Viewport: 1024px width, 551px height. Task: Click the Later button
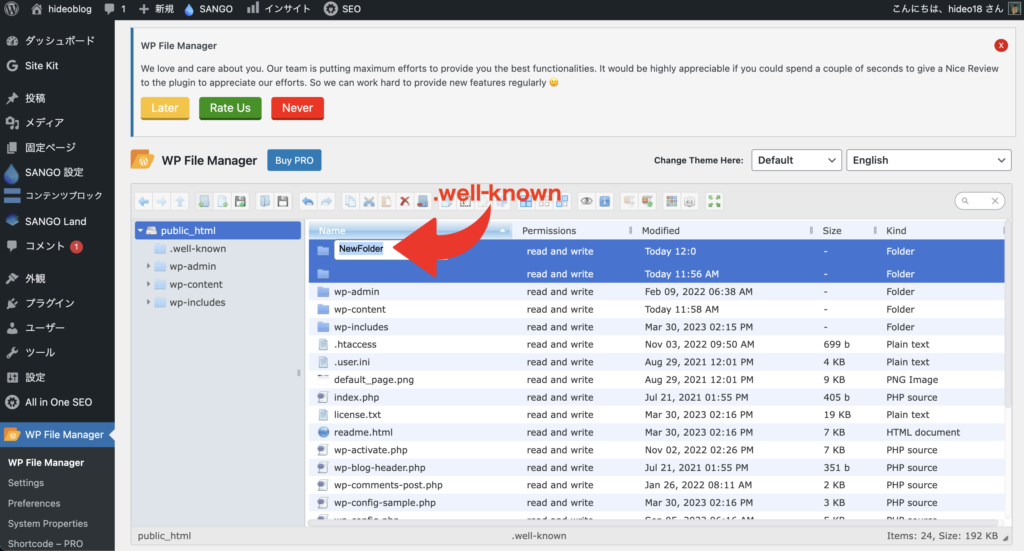(x=165, y=108)
